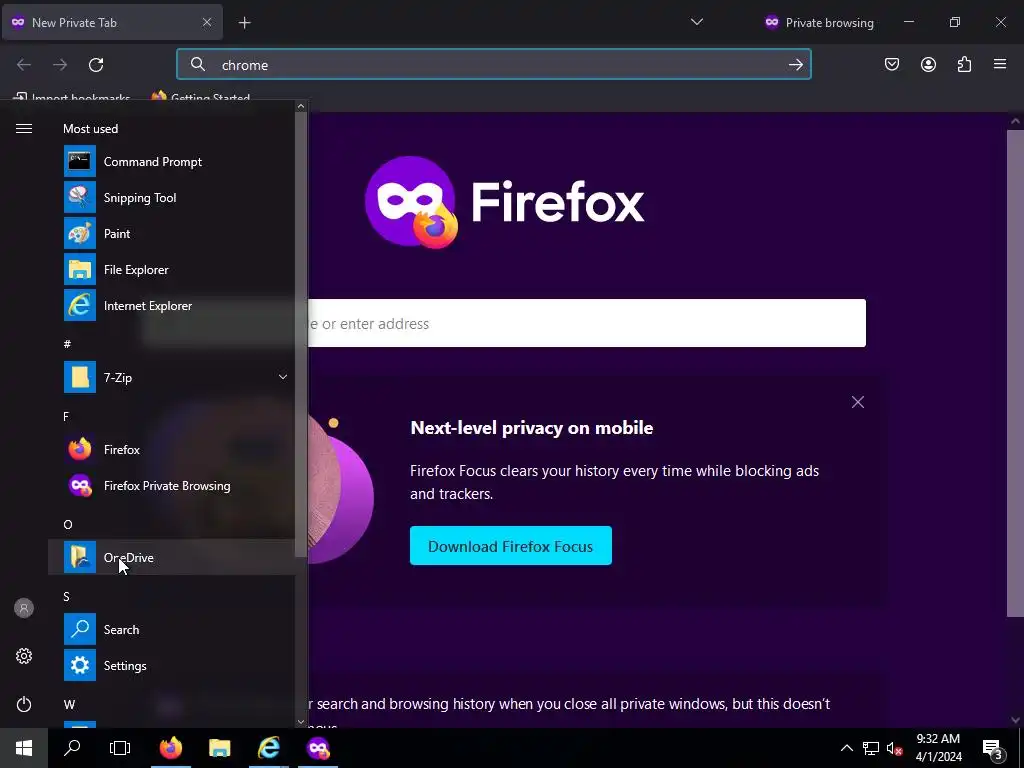Open the user account icon in Start menu
1024x768 pixels.
24,608
